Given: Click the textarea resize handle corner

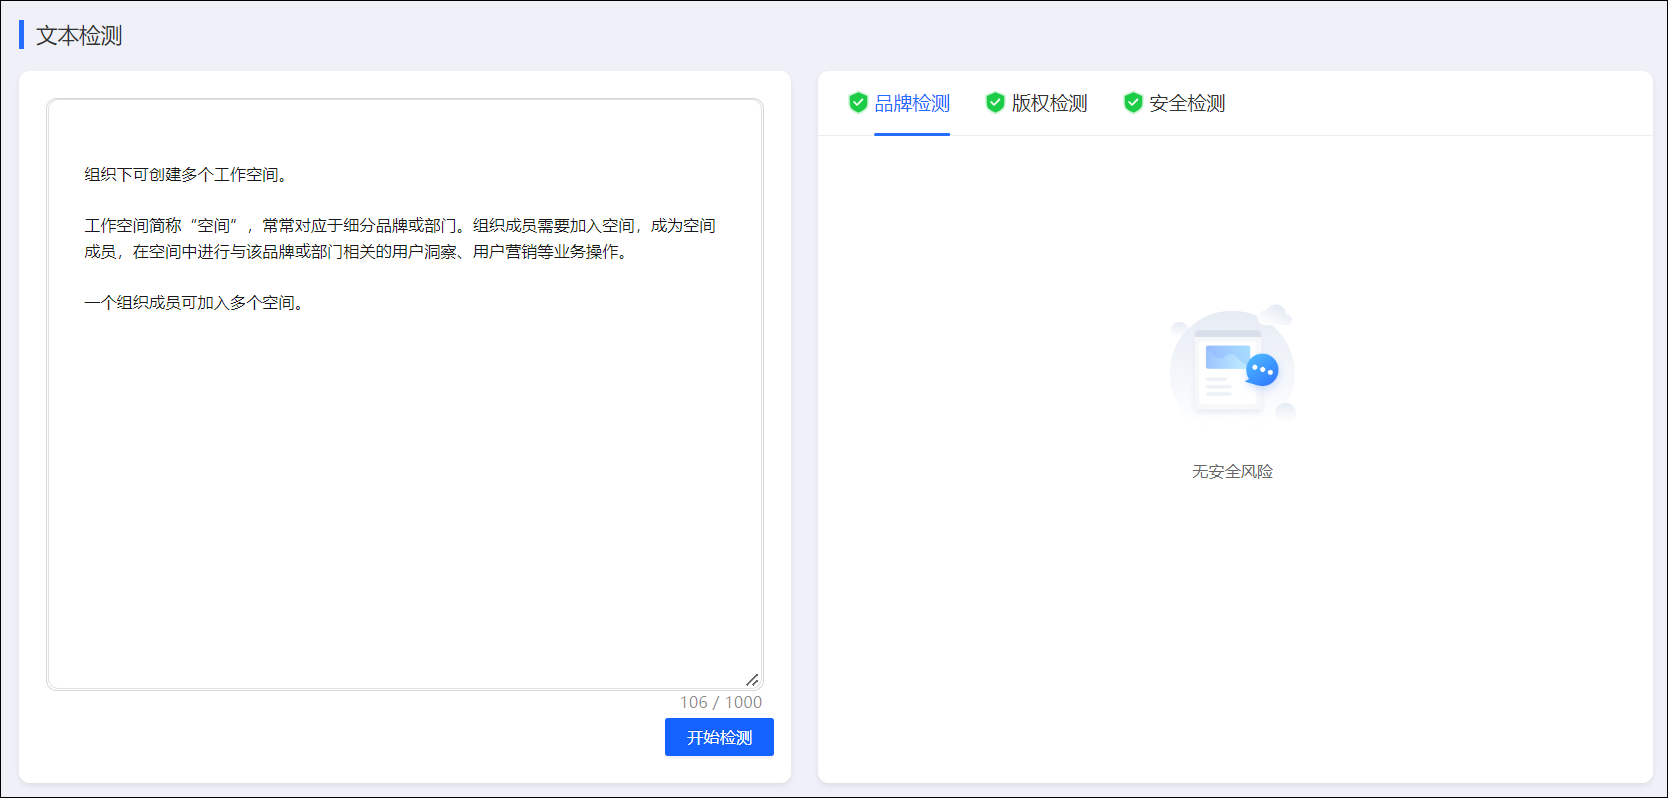Looking at the screenshot, I should 752,679.
